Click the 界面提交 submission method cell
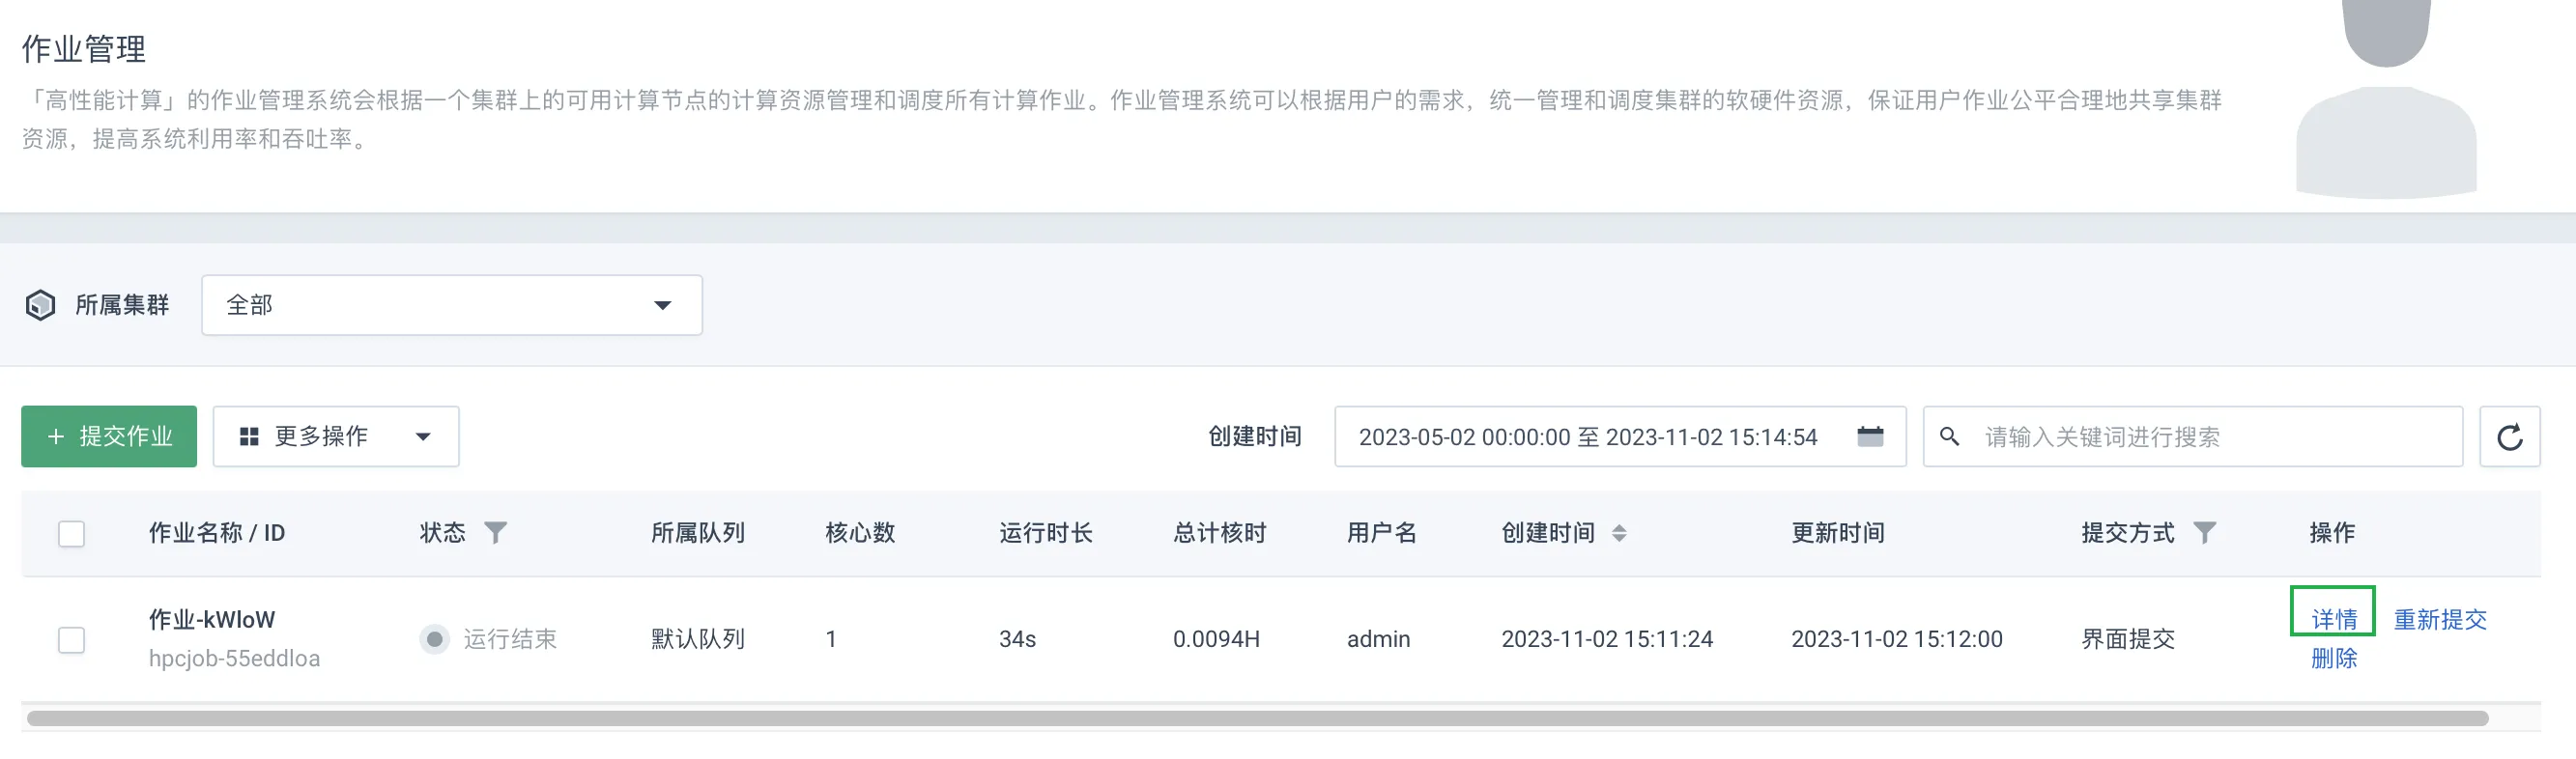 [2128, 640]
